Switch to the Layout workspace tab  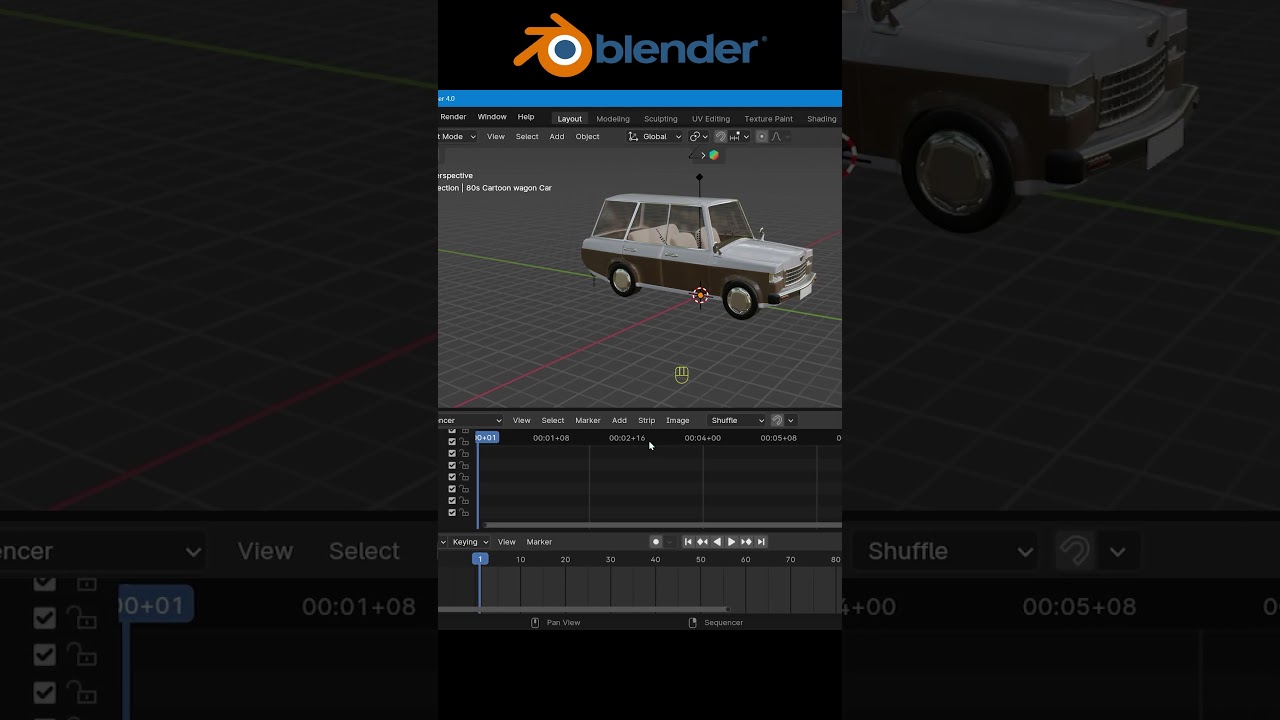click(x=570, y=119)
